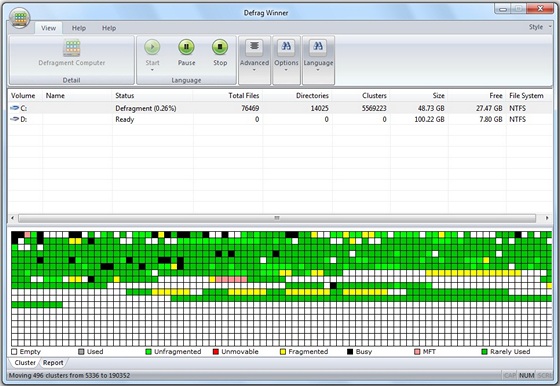Image resolution: width=560 pixels, height=386 pixels.
Task: Expand the Start dropdown arrow
Action: coord(152,70)
